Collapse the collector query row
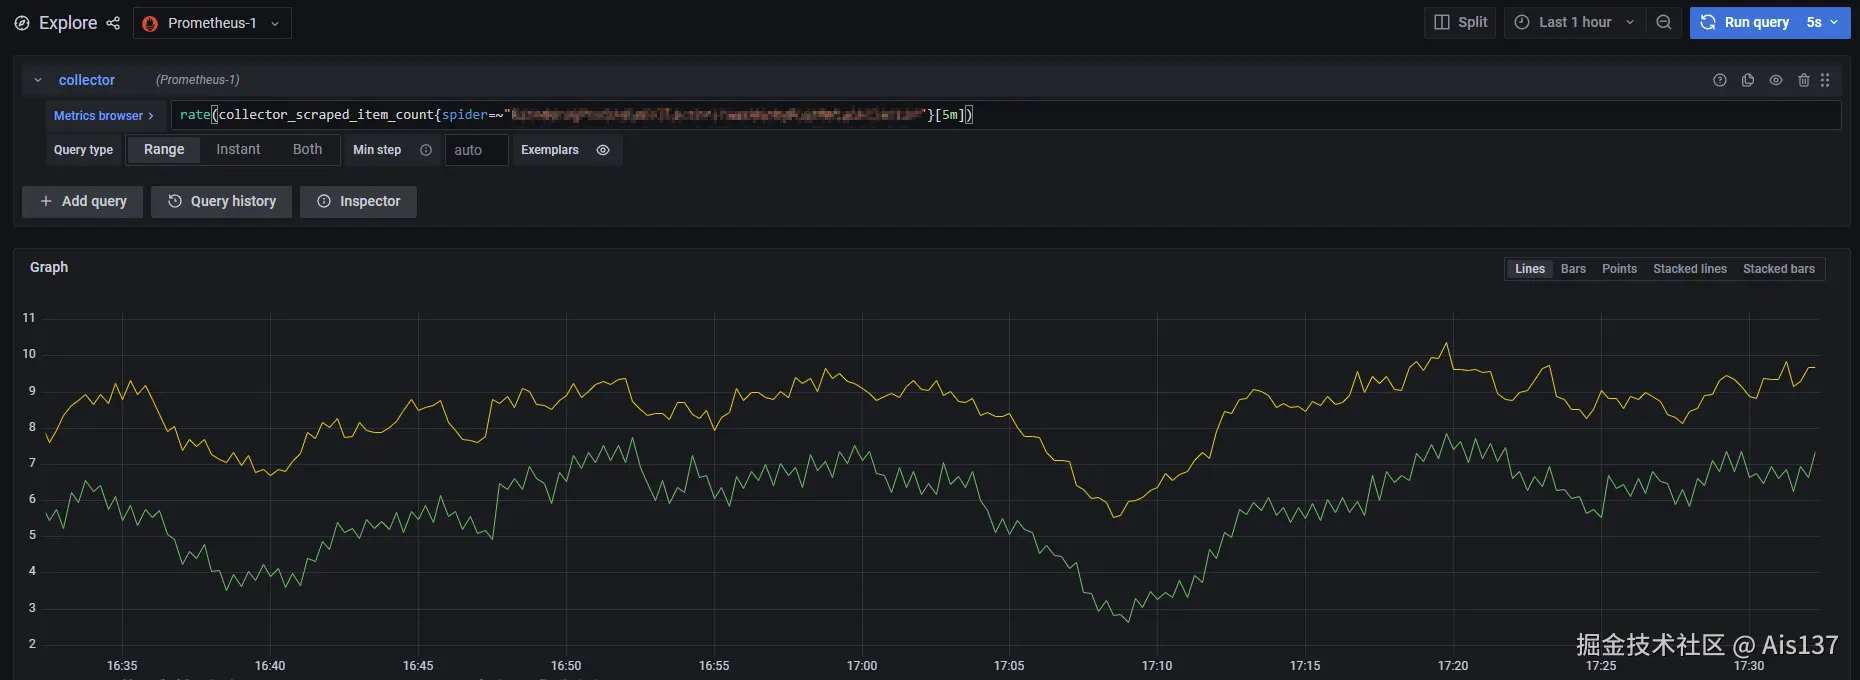 point(38,80)
